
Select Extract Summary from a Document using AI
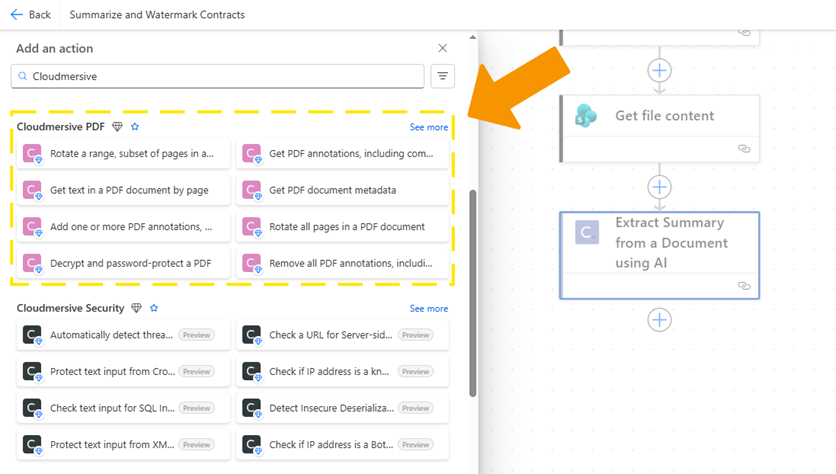coord(660,255)
